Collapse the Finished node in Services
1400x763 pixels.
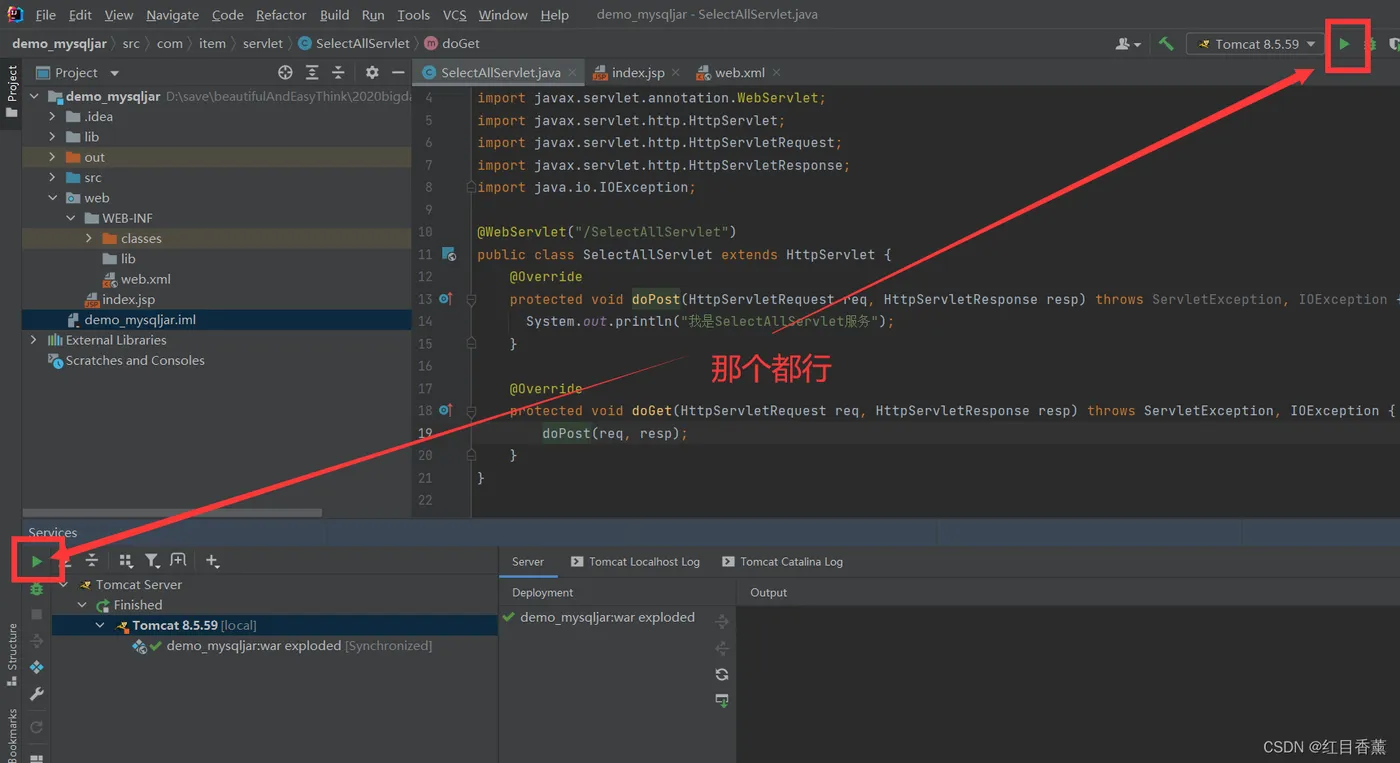pos(82,605)
